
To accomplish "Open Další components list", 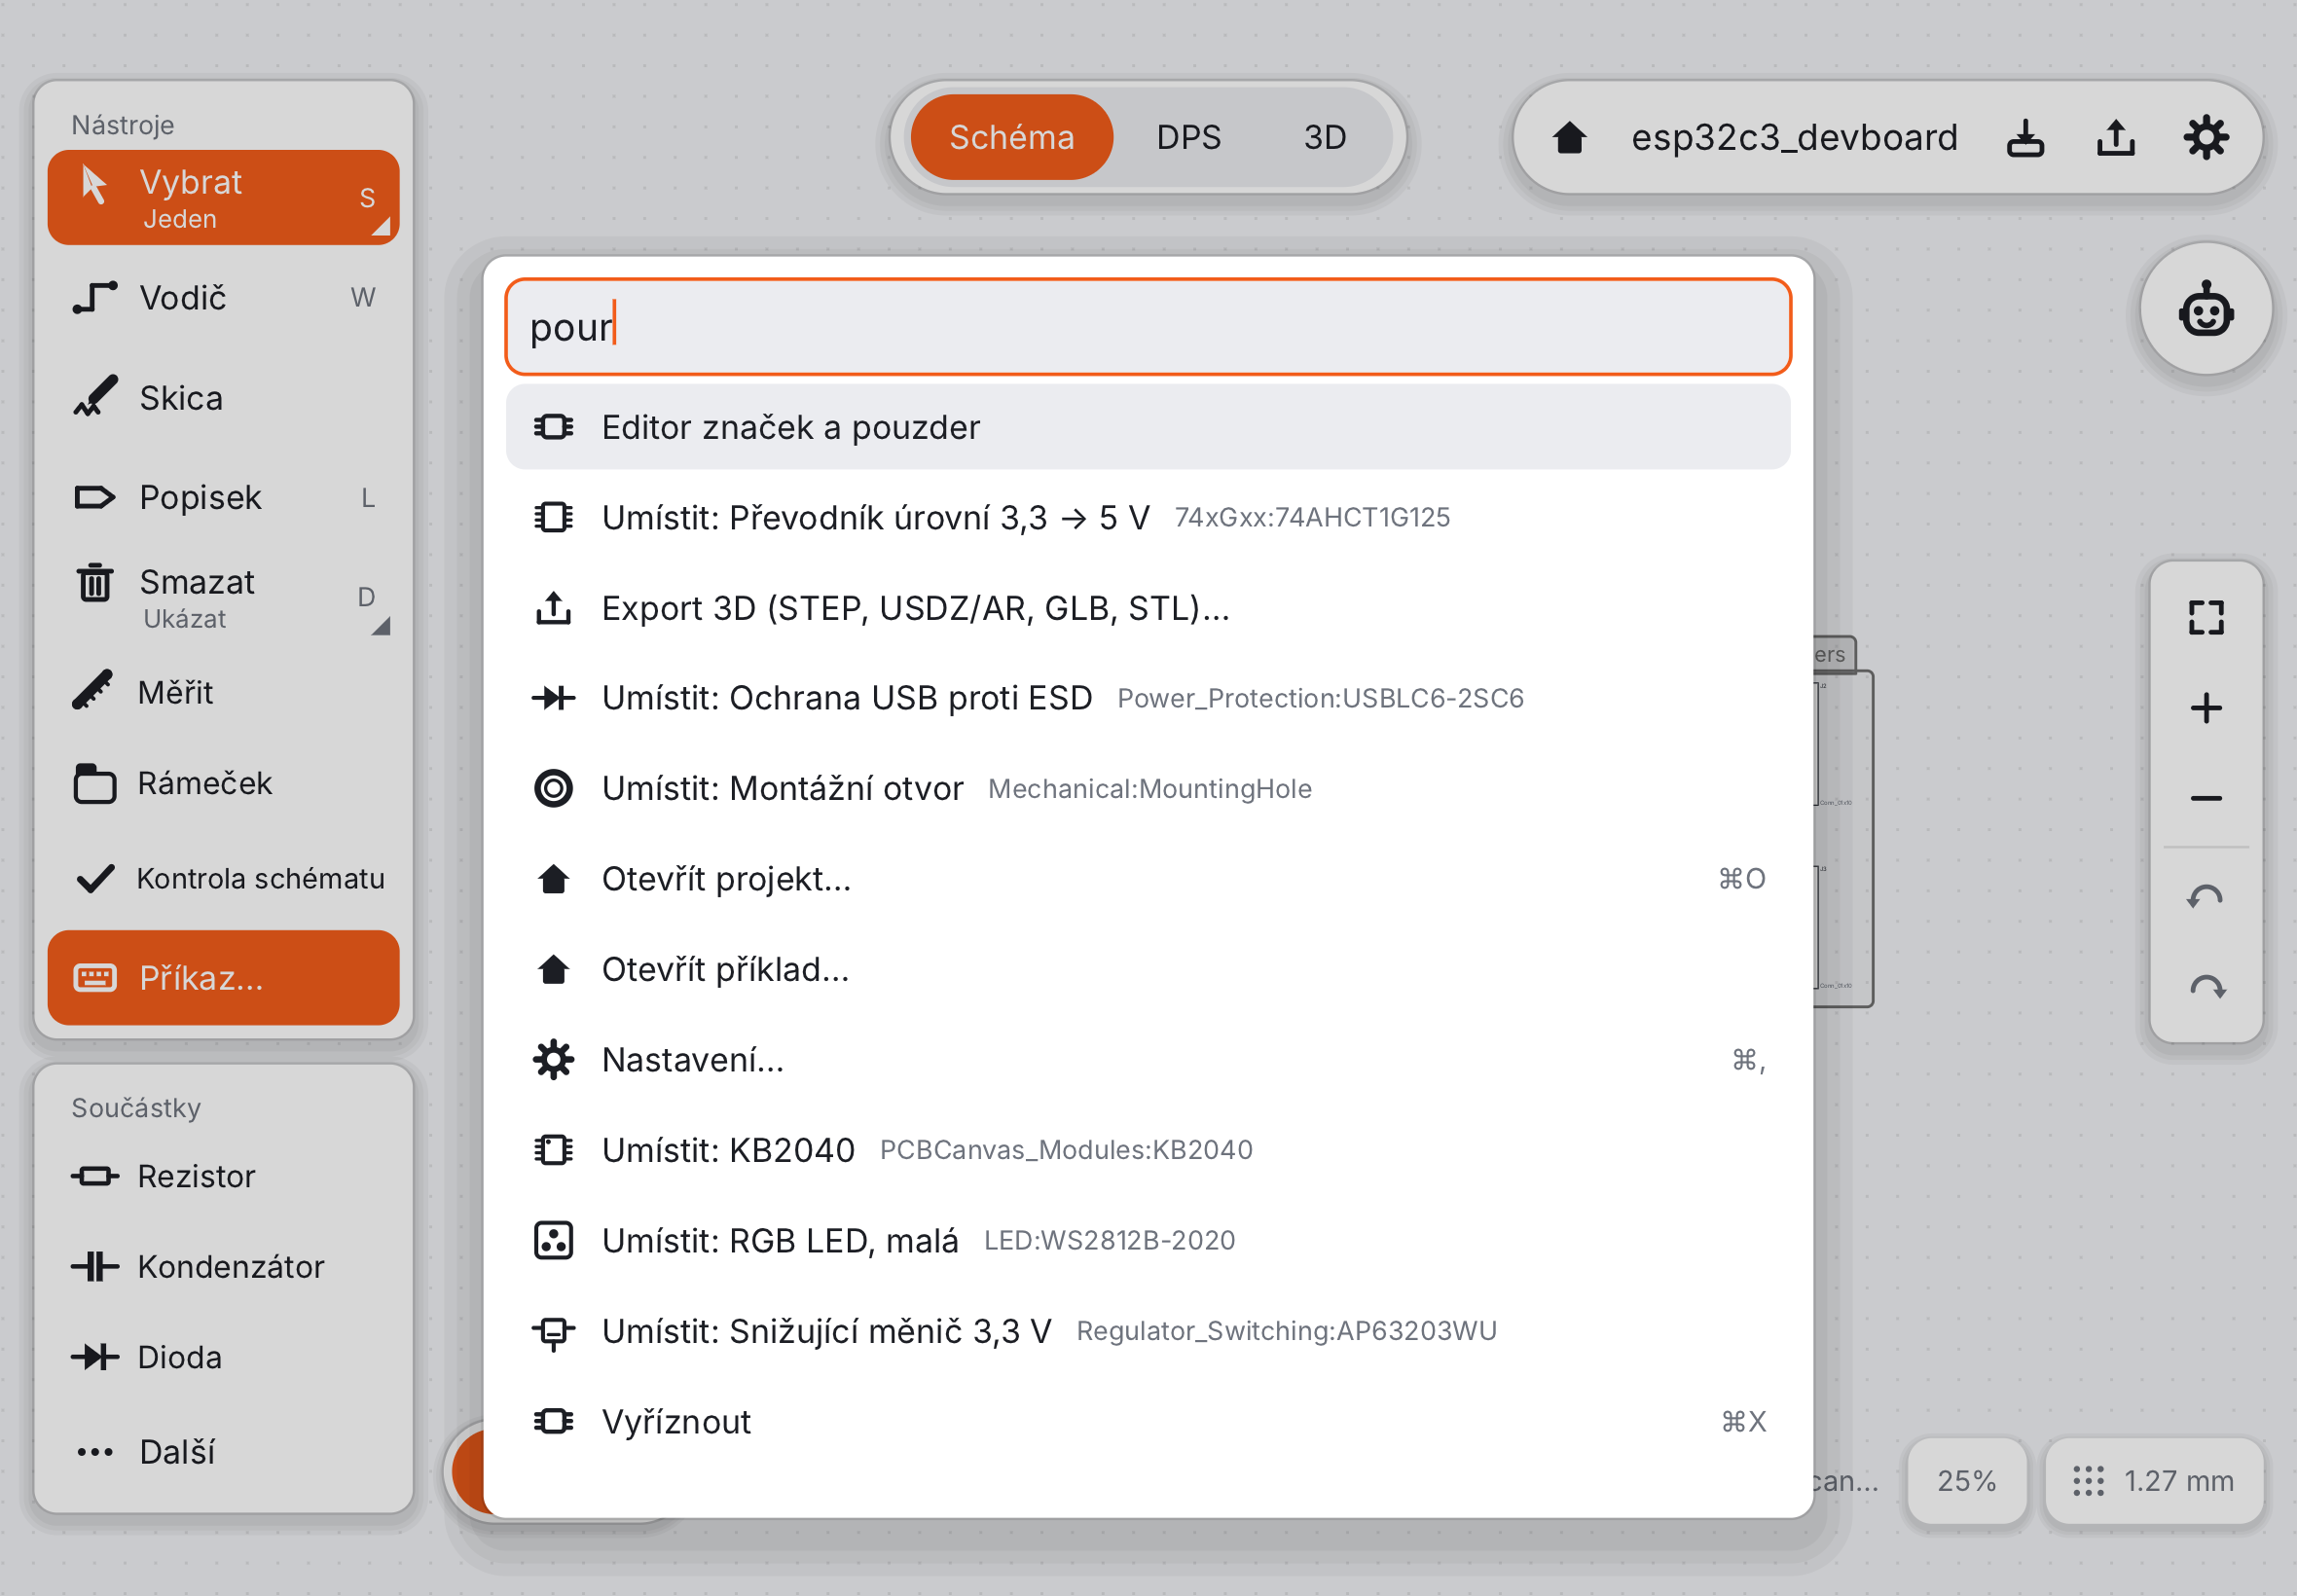I will 223,1451.
